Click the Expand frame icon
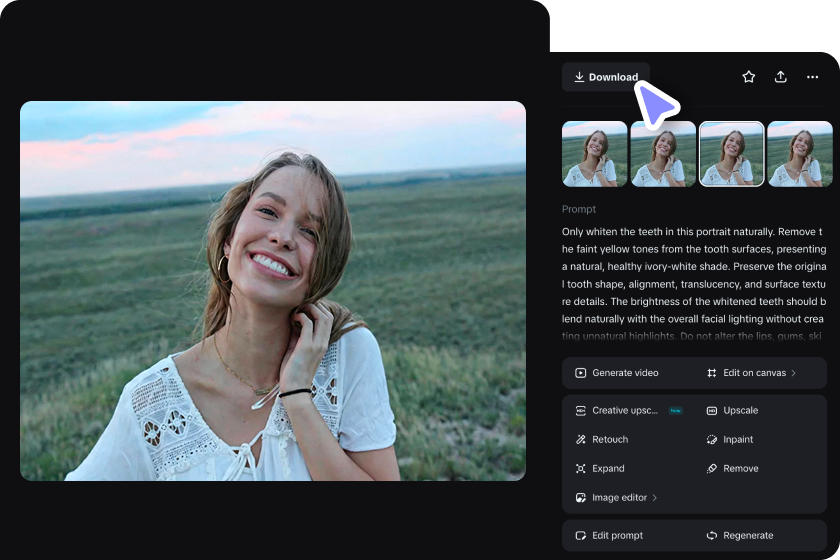840x560 pixels. (580, 469)
